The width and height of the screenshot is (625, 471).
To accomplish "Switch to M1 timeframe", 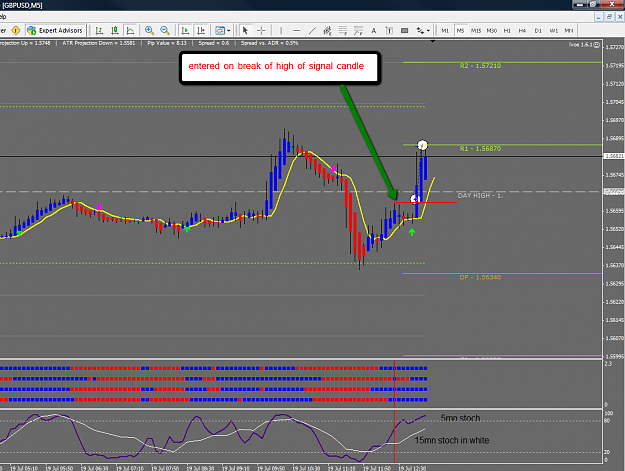I will click(x=445, y=31).
